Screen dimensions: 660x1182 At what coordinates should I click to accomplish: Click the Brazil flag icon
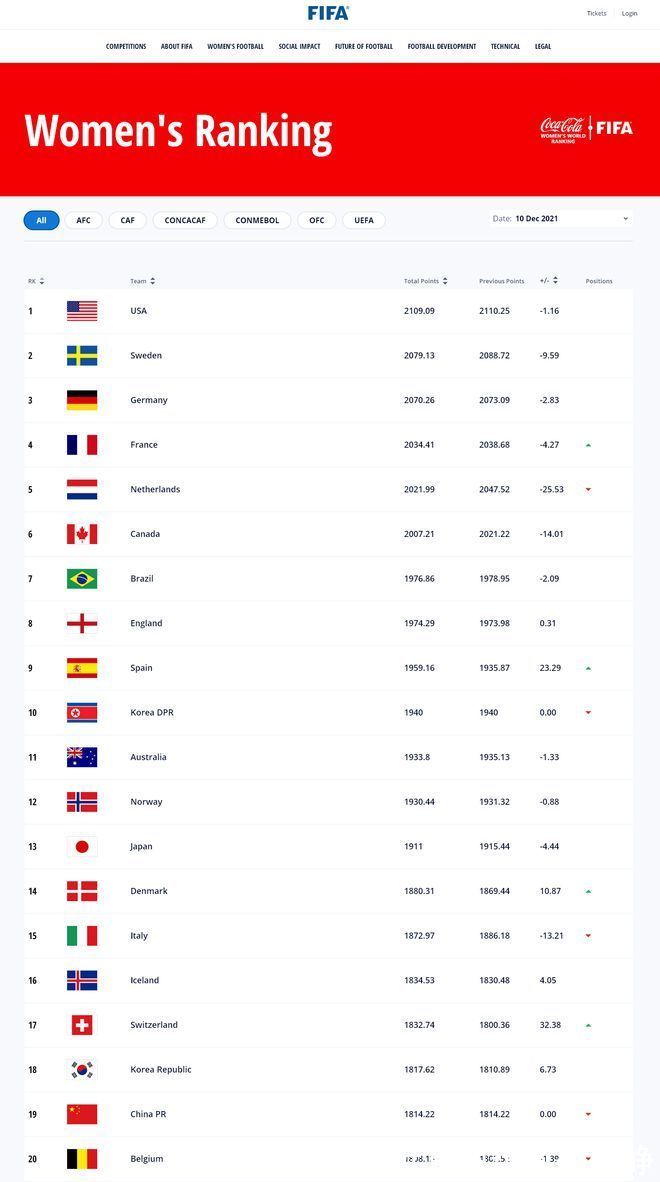click(81, 578)
